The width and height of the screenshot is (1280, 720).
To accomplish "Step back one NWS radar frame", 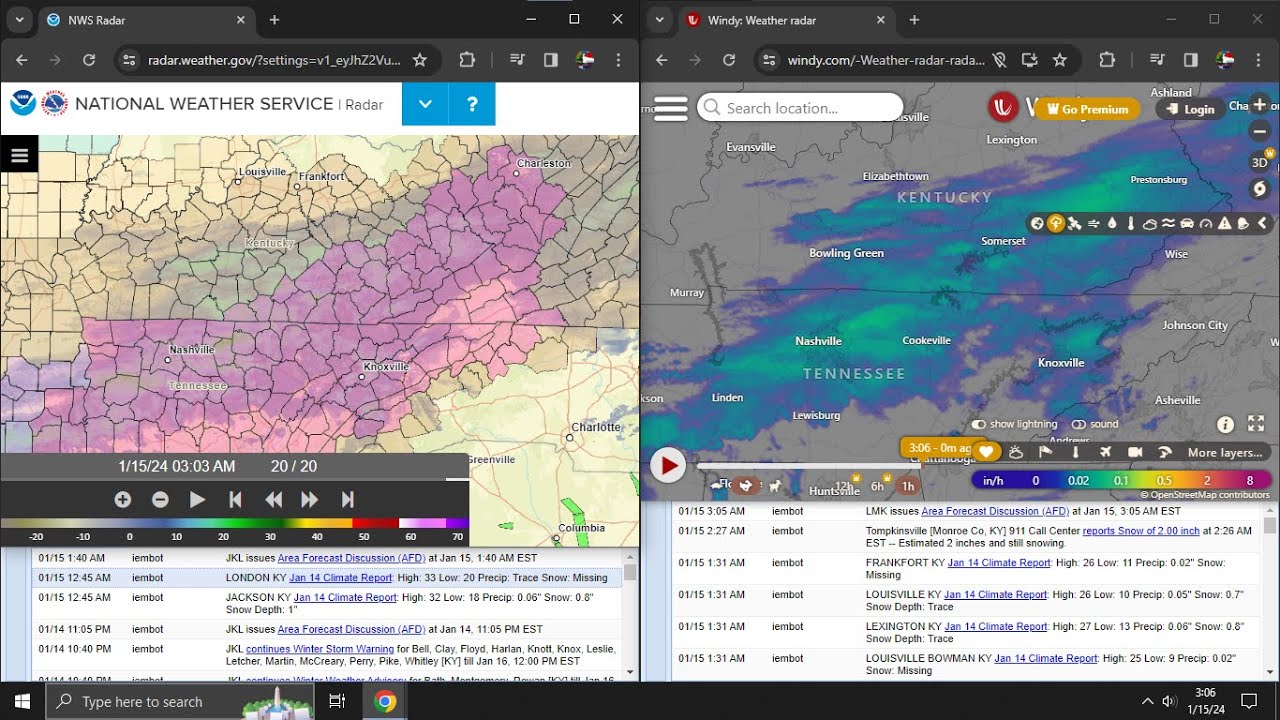I will click(x=273, y=499).
